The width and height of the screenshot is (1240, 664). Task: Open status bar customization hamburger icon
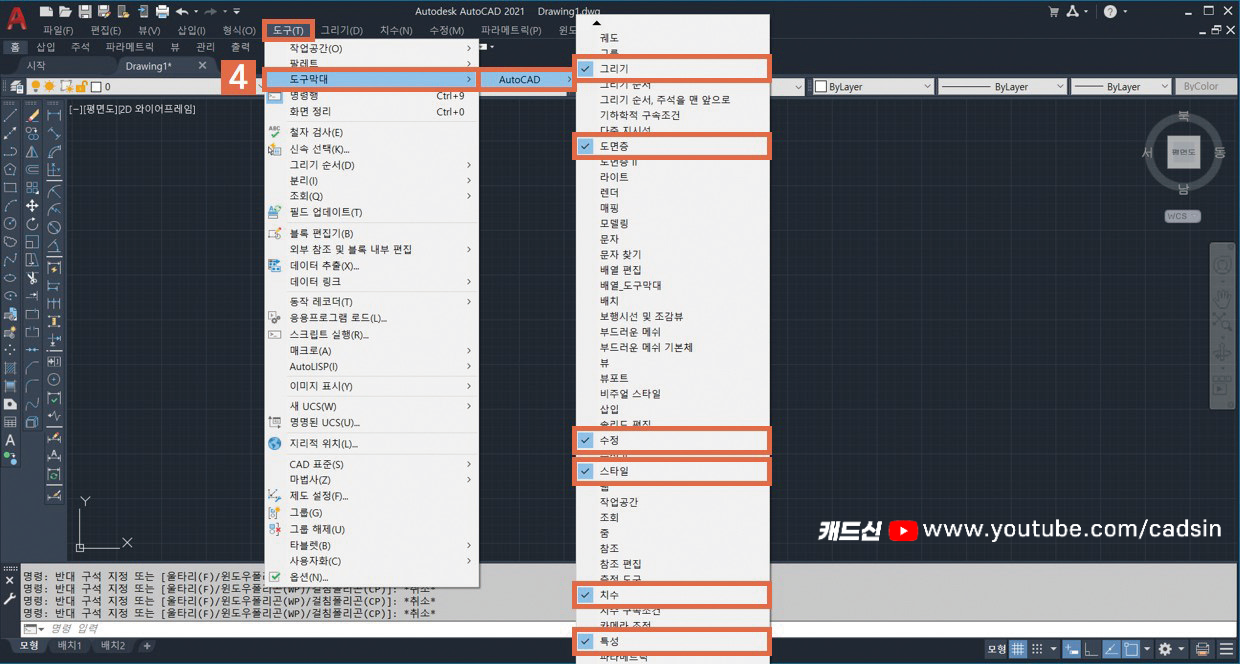[1226, 648]
